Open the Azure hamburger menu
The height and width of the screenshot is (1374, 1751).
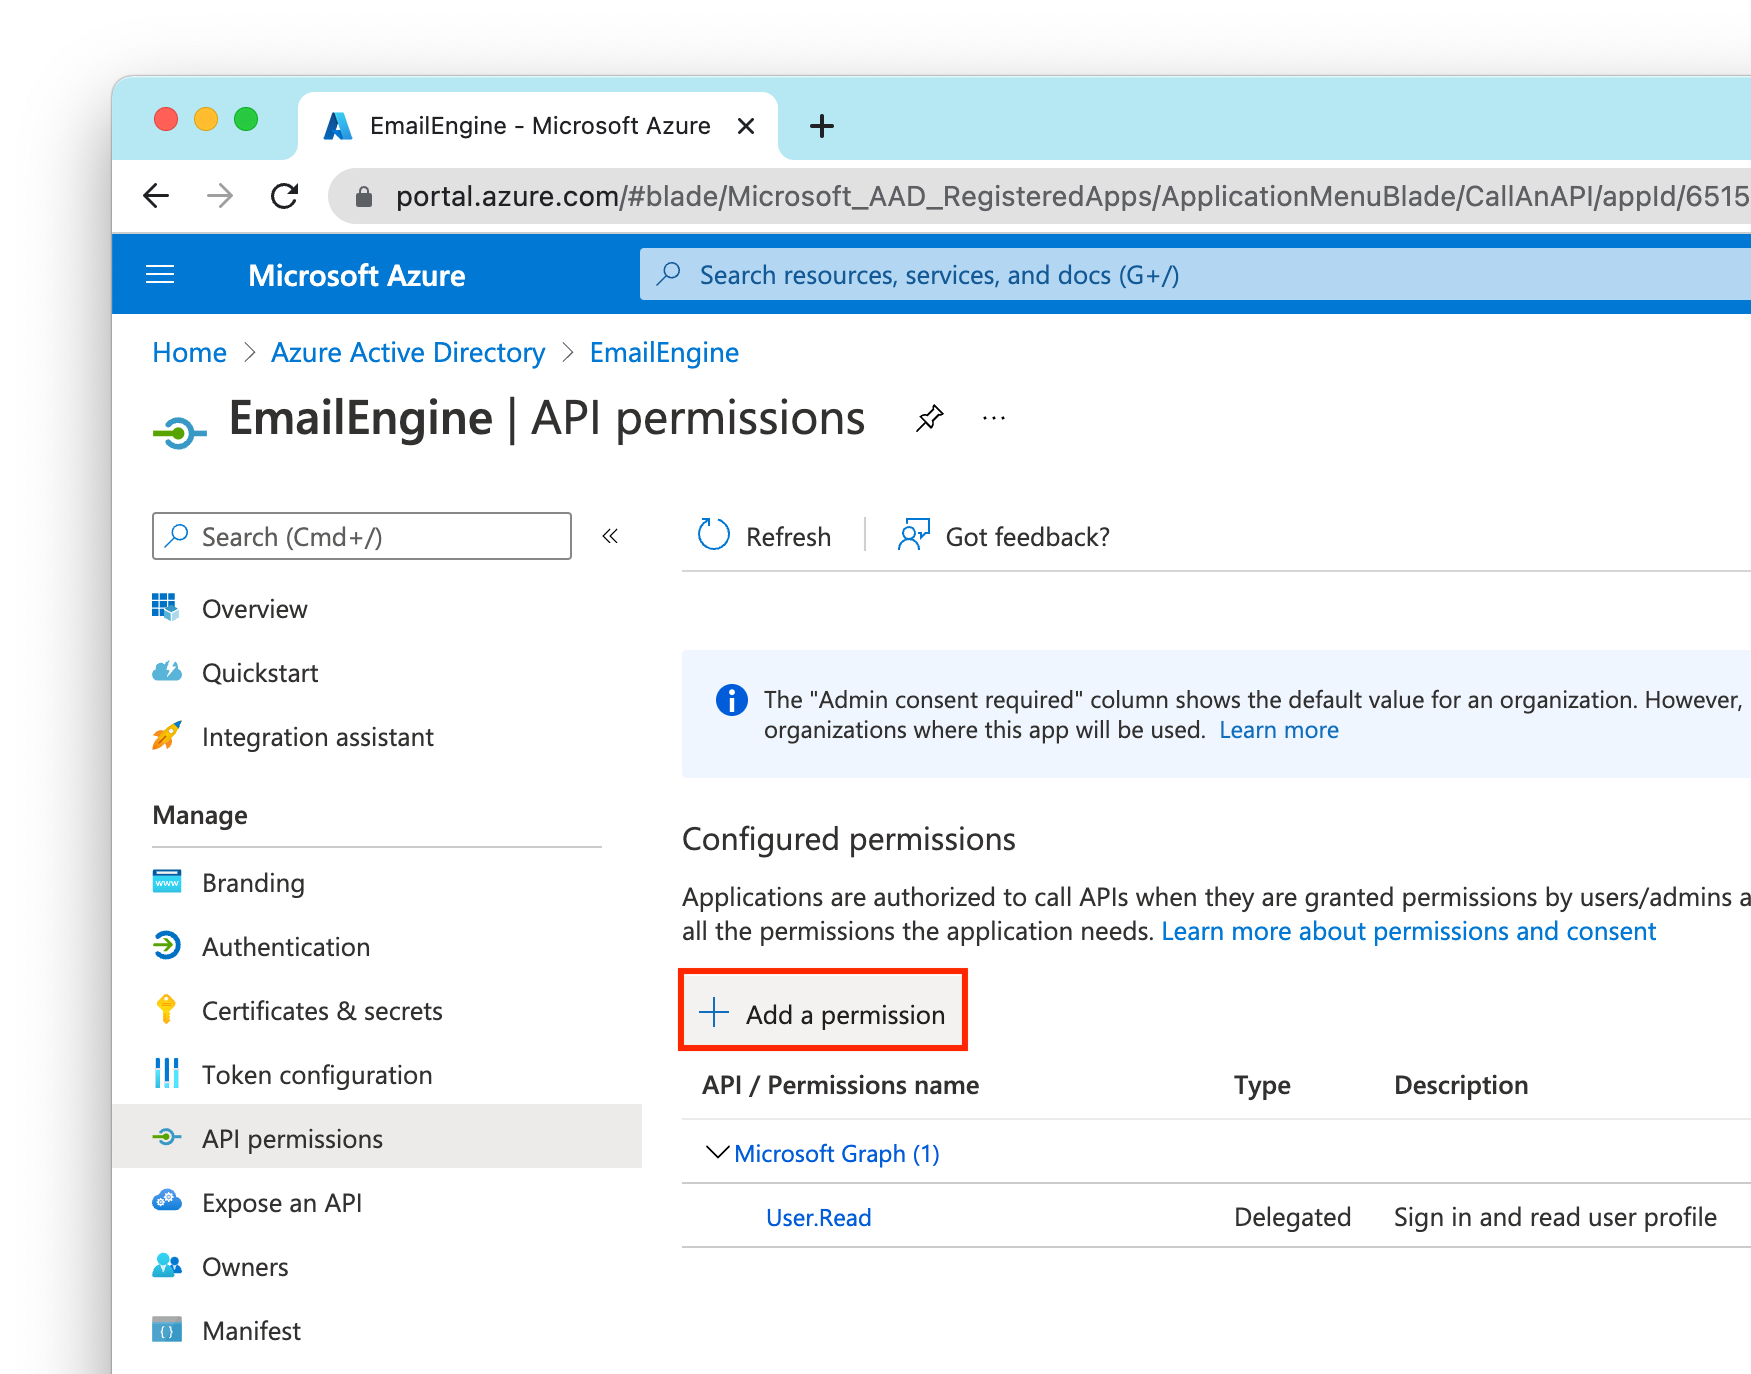click(160, 274)
